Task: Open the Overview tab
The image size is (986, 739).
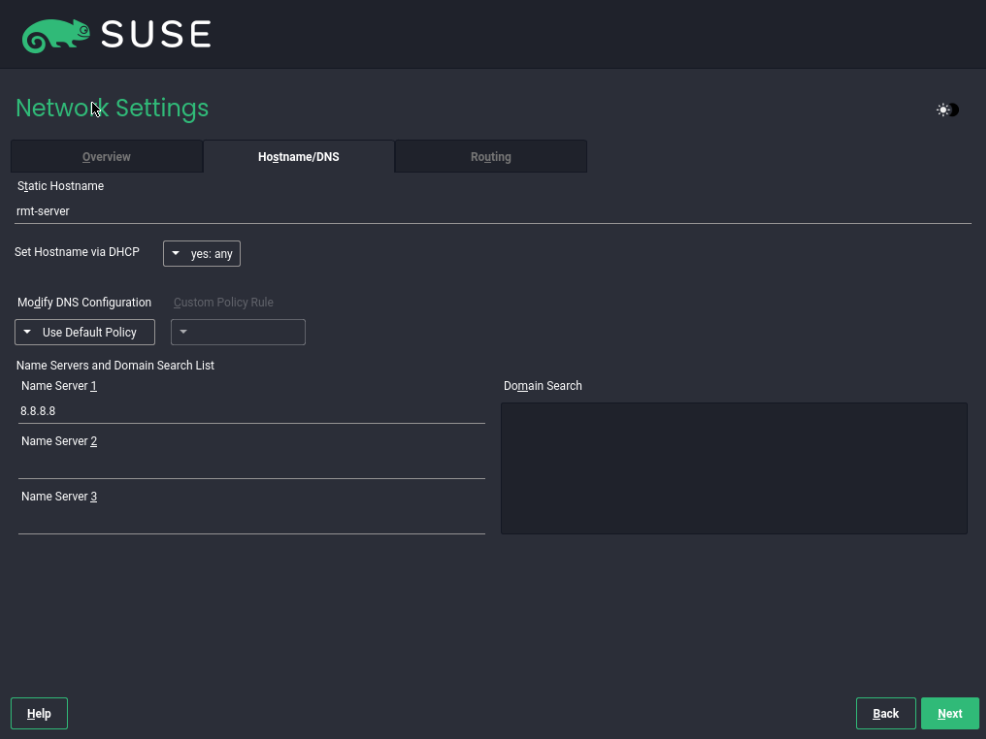Action: click(106, 157)
